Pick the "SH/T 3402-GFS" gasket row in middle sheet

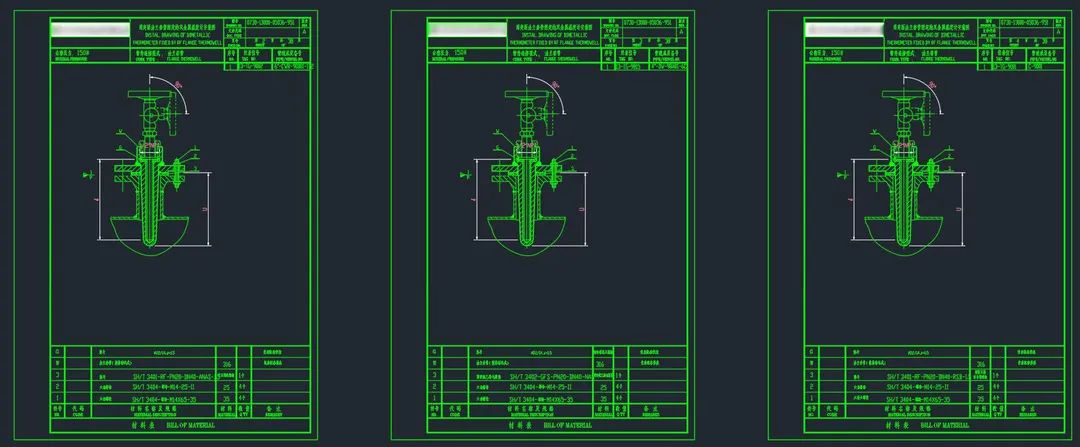(557, 377)
